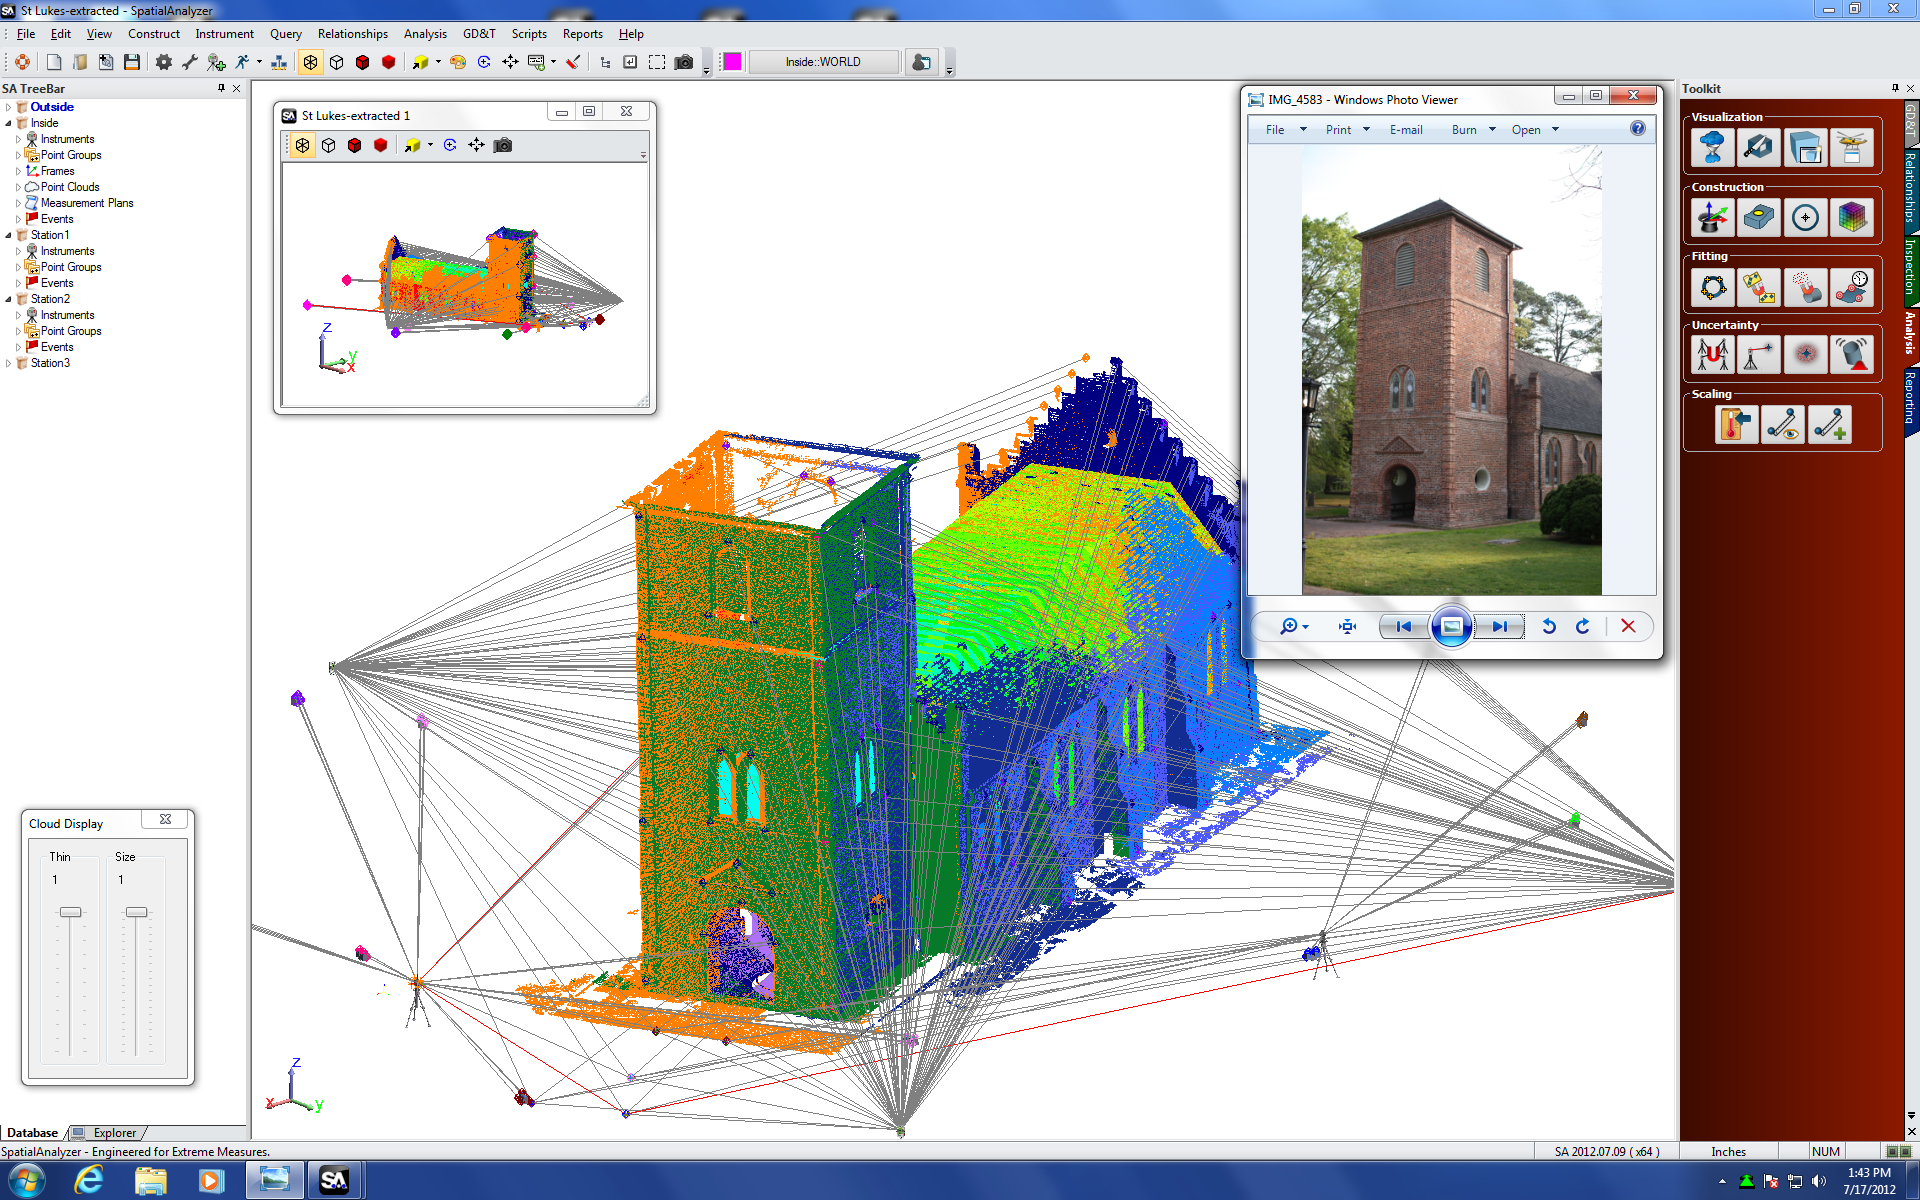Click the Save icon in the main toolbar
The image size is (1920, 1200).
[133, 62]
